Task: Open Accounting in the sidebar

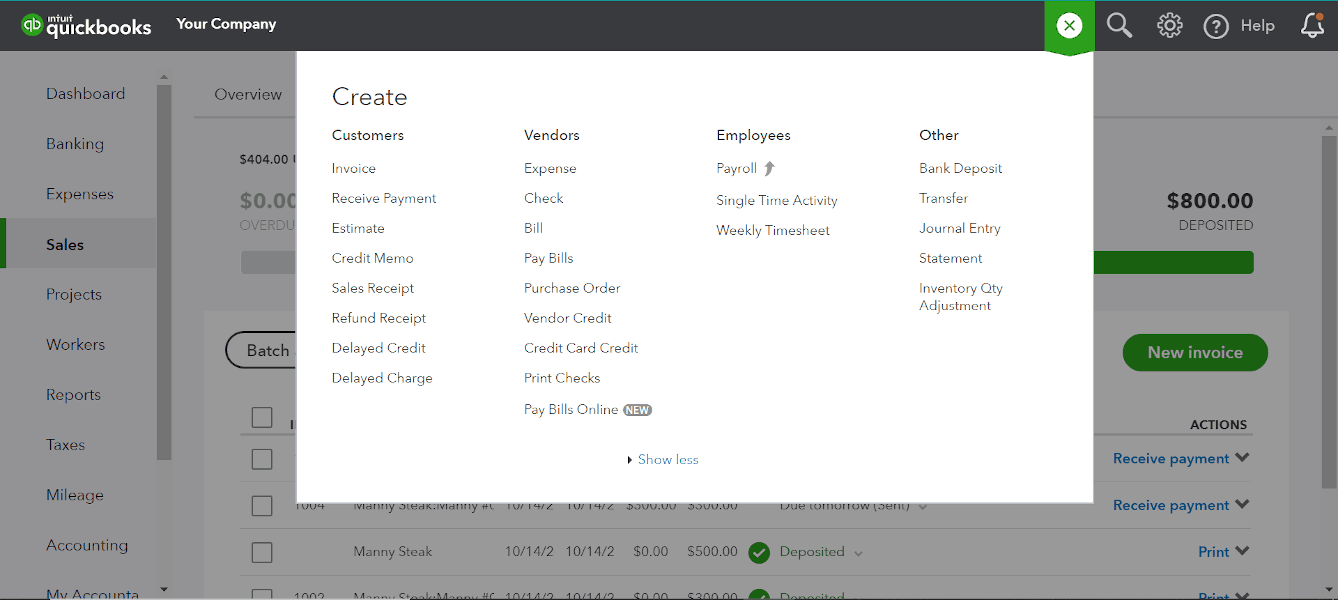Action: click(x=87, y=545)
